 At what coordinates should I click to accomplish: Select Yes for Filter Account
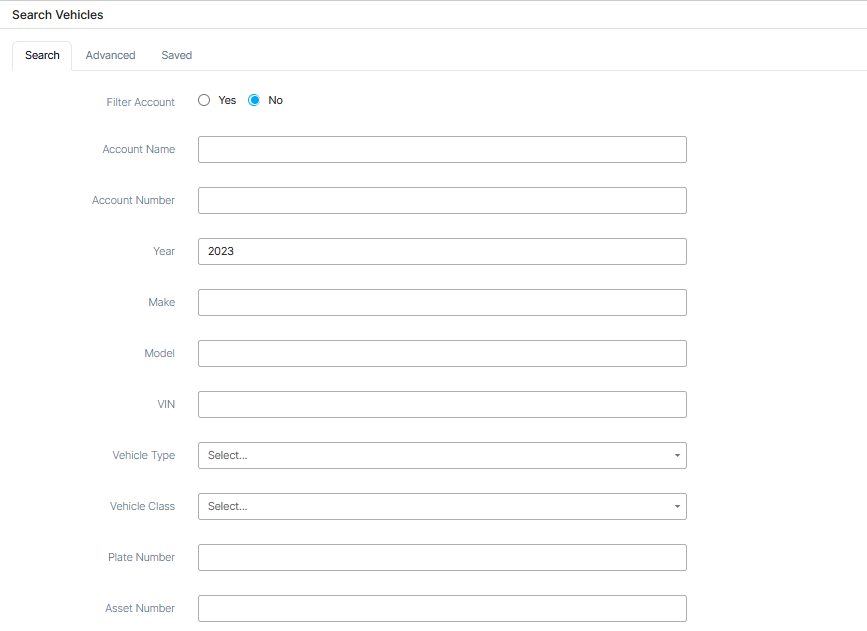click(204, 100)
